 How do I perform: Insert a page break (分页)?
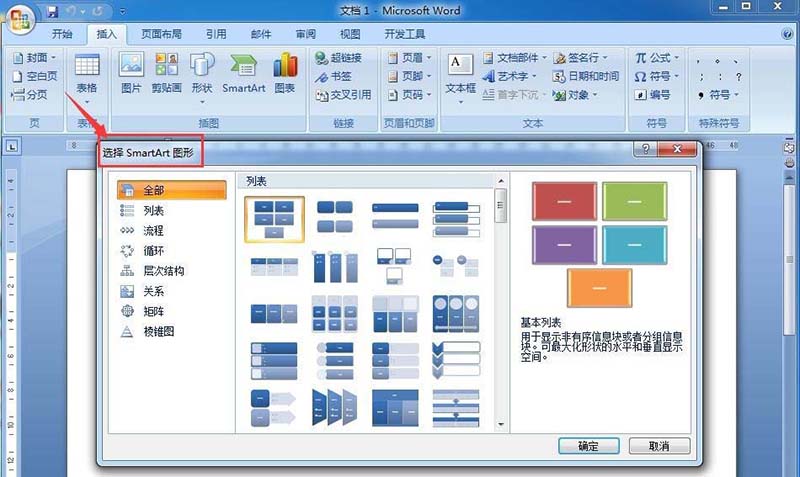click(x=30, y=94)
